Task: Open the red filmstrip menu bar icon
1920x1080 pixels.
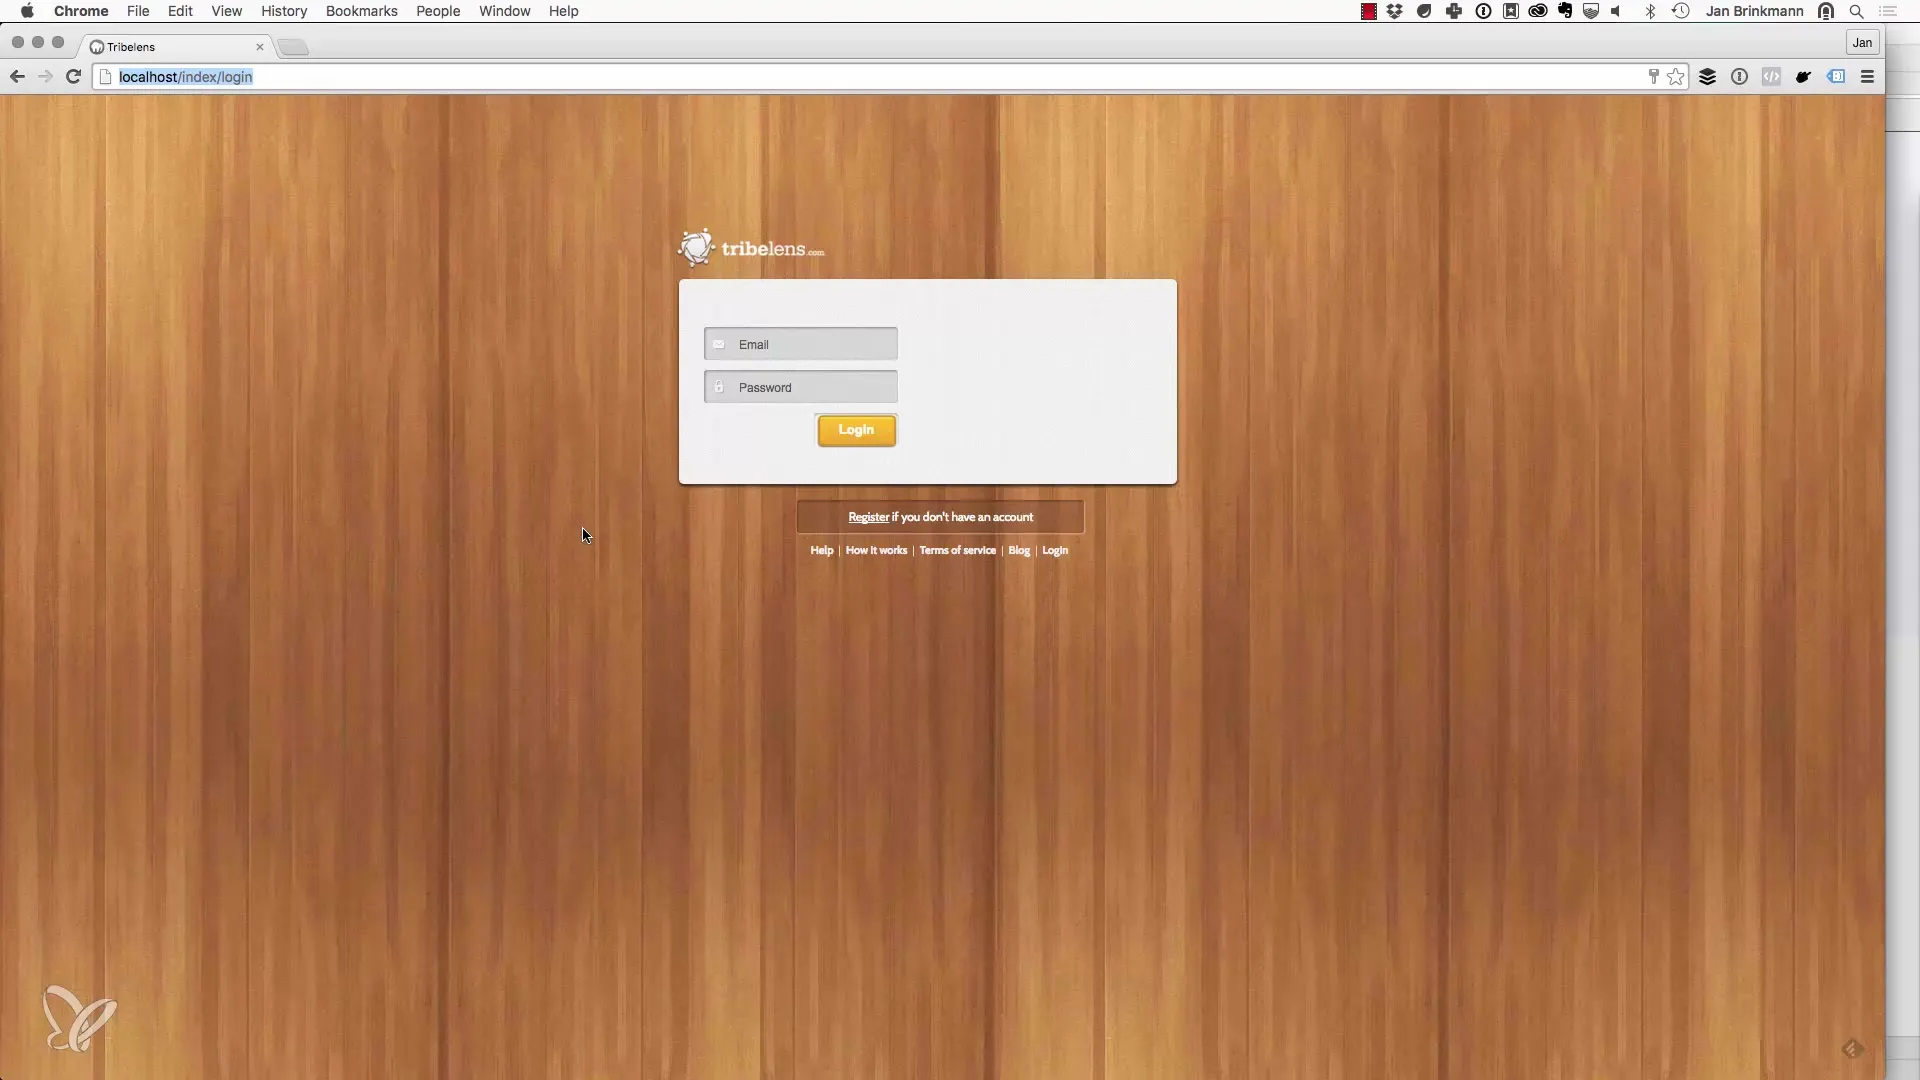Action: 1369,11
